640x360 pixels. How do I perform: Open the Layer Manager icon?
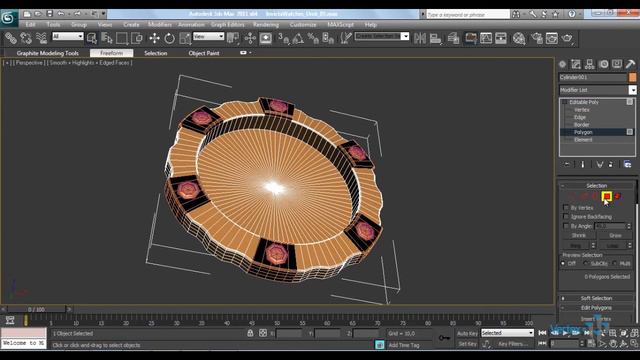[453, 38]
